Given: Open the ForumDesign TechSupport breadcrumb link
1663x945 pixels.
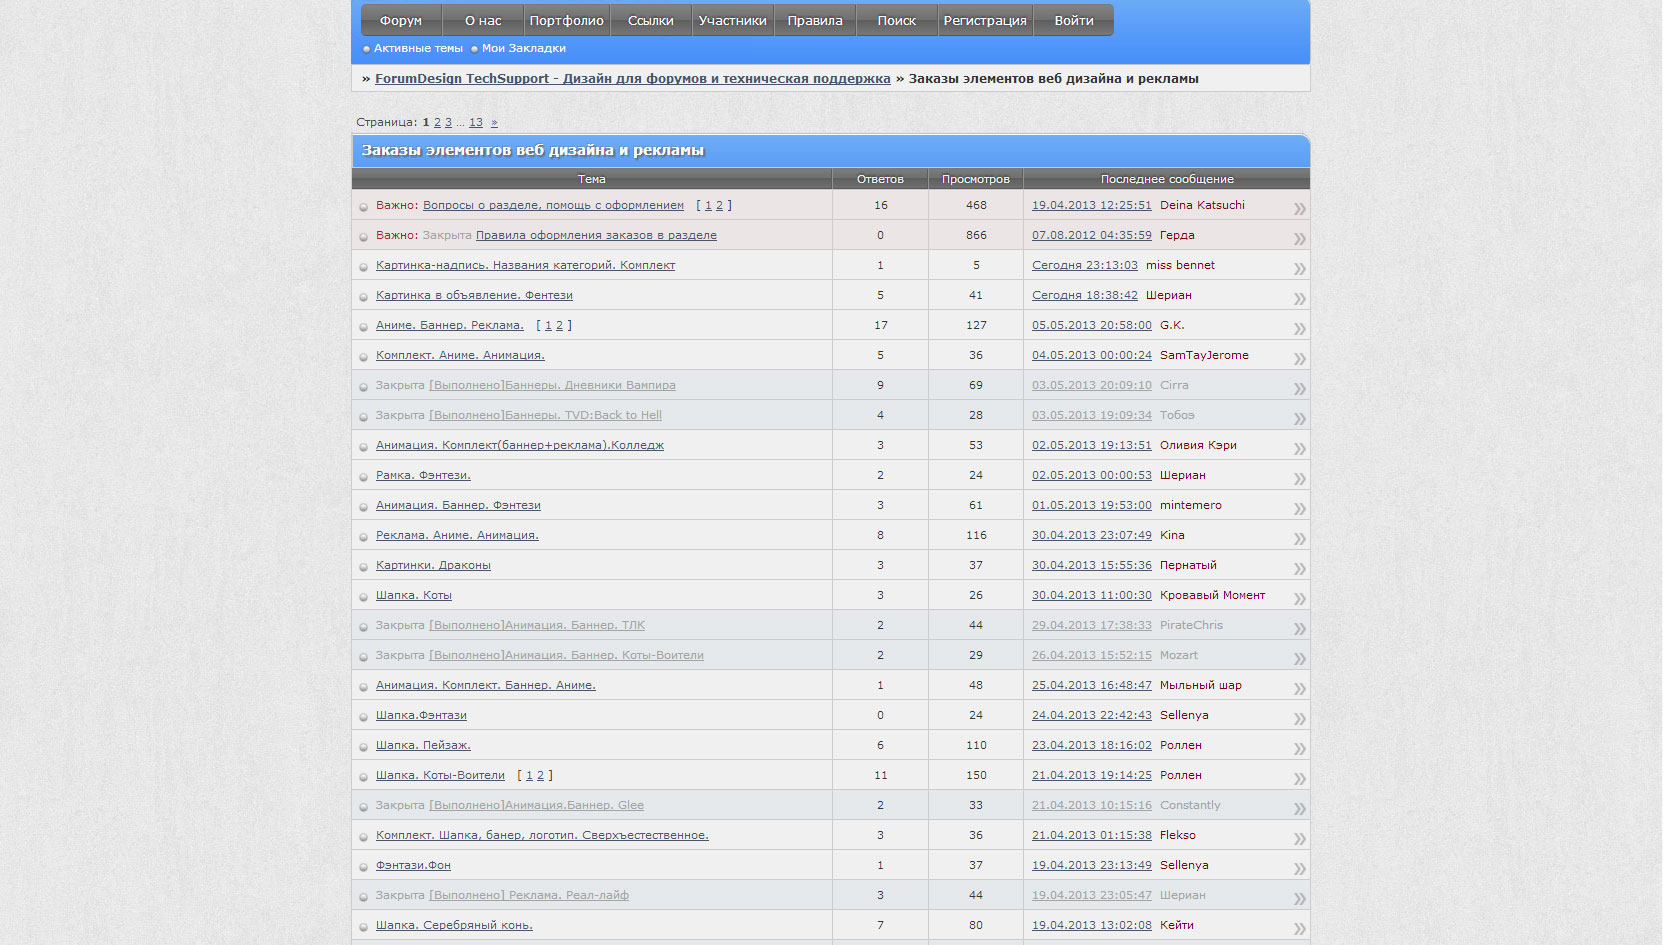Looking at the screenshot, I should click(632, 79).
